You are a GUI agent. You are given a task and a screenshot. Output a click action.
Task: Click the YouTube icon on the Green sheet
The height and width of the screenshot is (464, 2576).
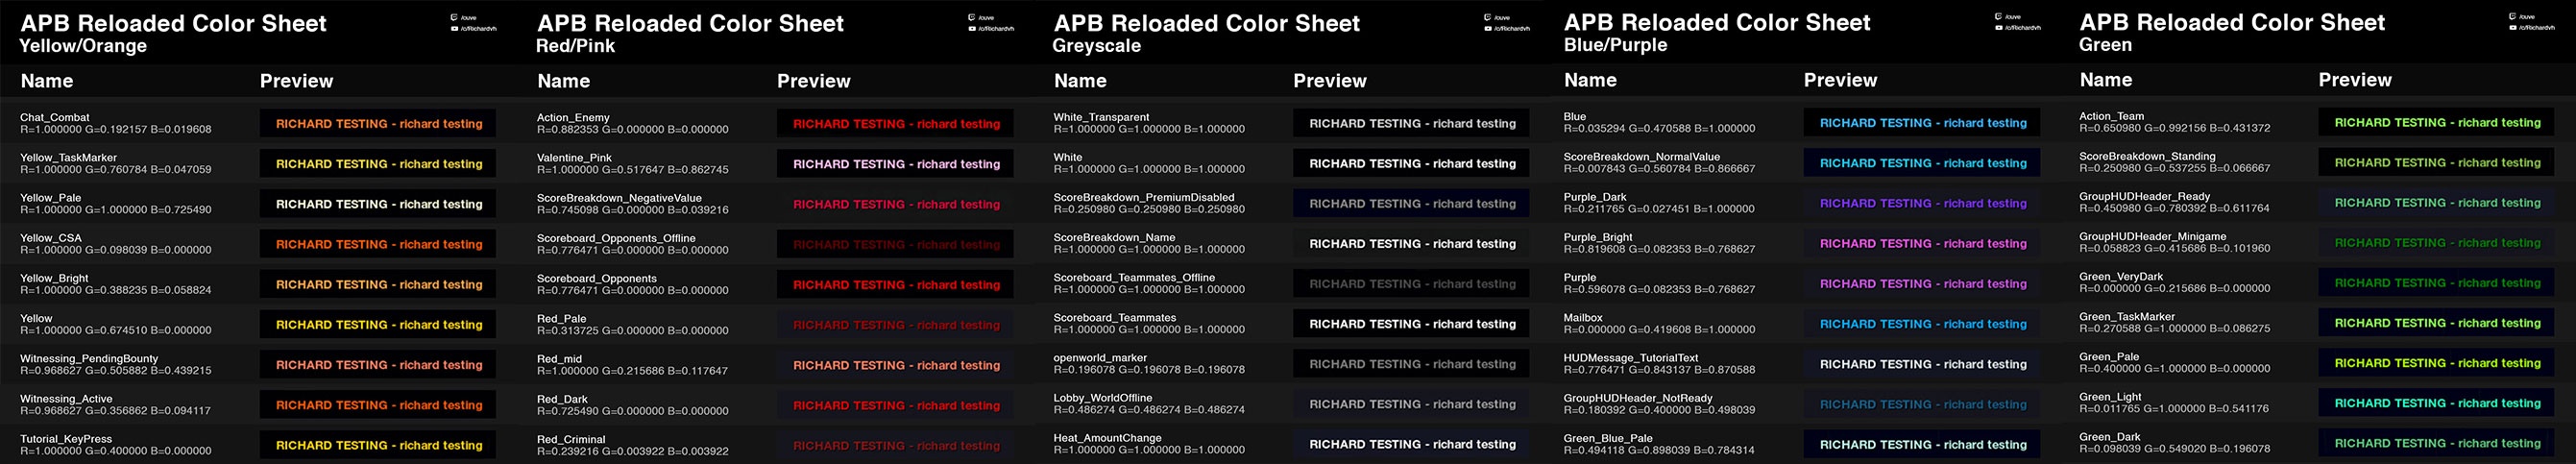(2514, 27)
